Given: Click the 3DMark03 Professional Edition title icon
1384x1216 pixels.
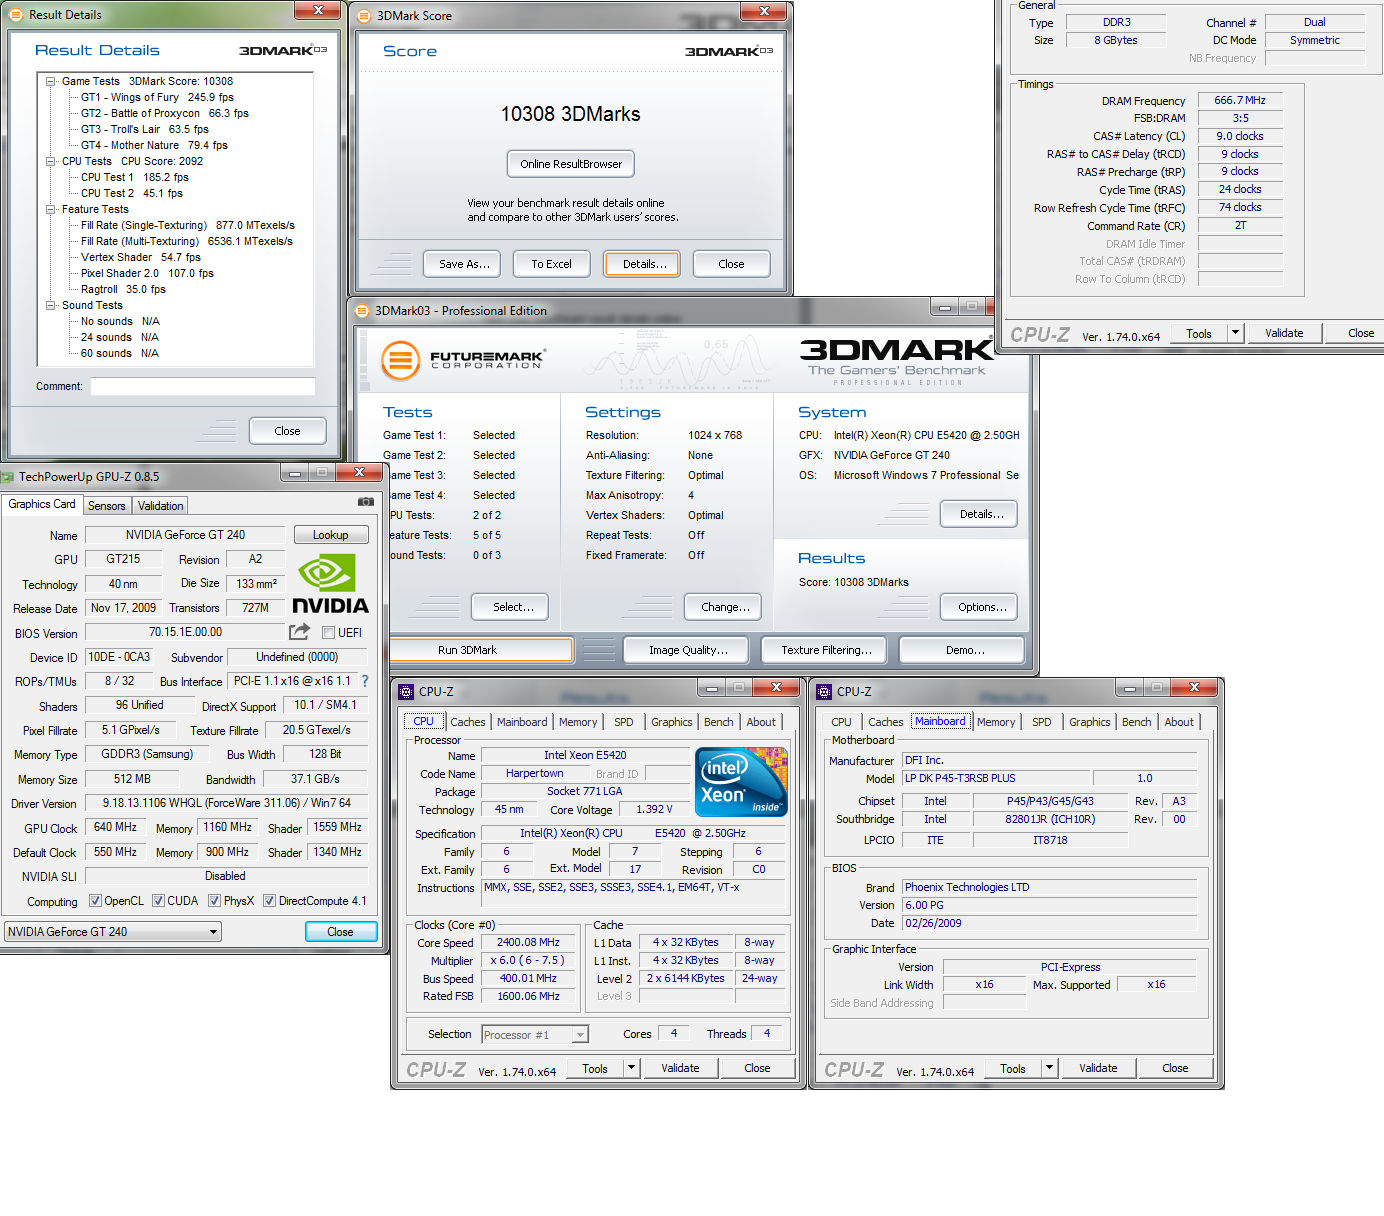Looking at the screenshot, I should (x=362, y=311).
